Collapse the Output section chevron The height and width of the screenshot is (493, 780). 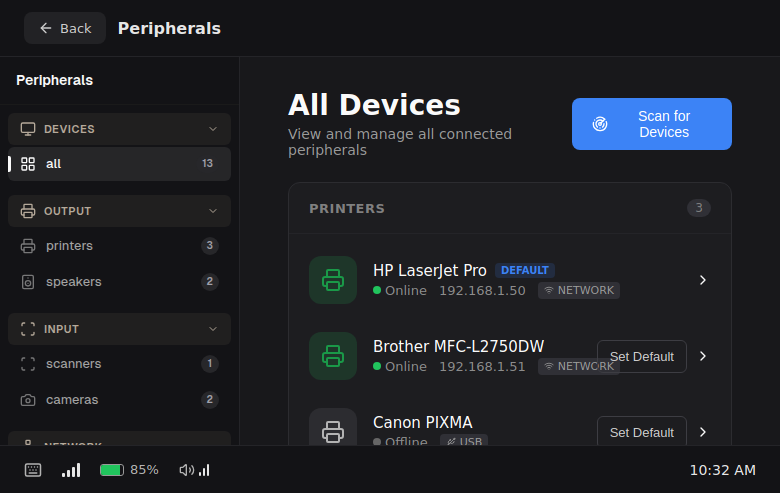coord(212,211)
